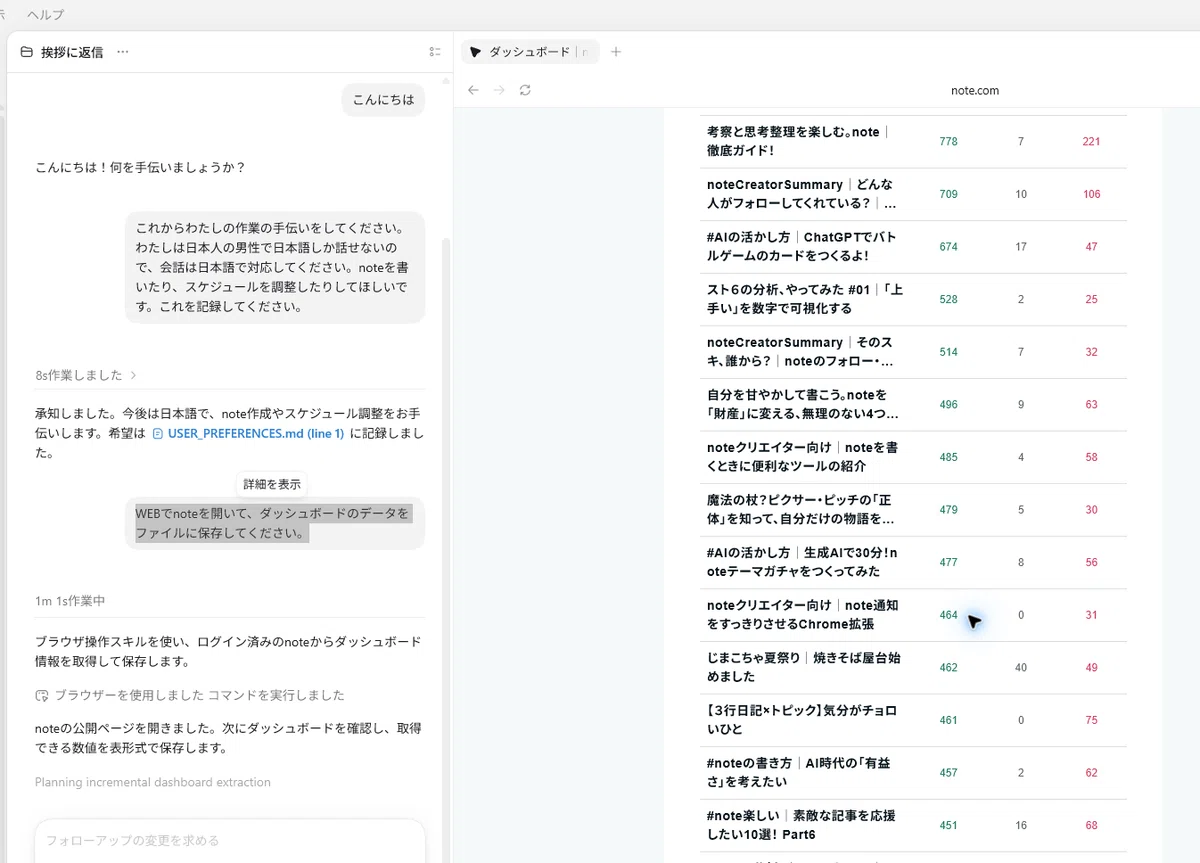Image resolution: width=1200 pixels, height=863 pixels.
Task: Open article 考察と思考整理を楽しむ。note 徹底ガイド!
Action: [798, 141]
